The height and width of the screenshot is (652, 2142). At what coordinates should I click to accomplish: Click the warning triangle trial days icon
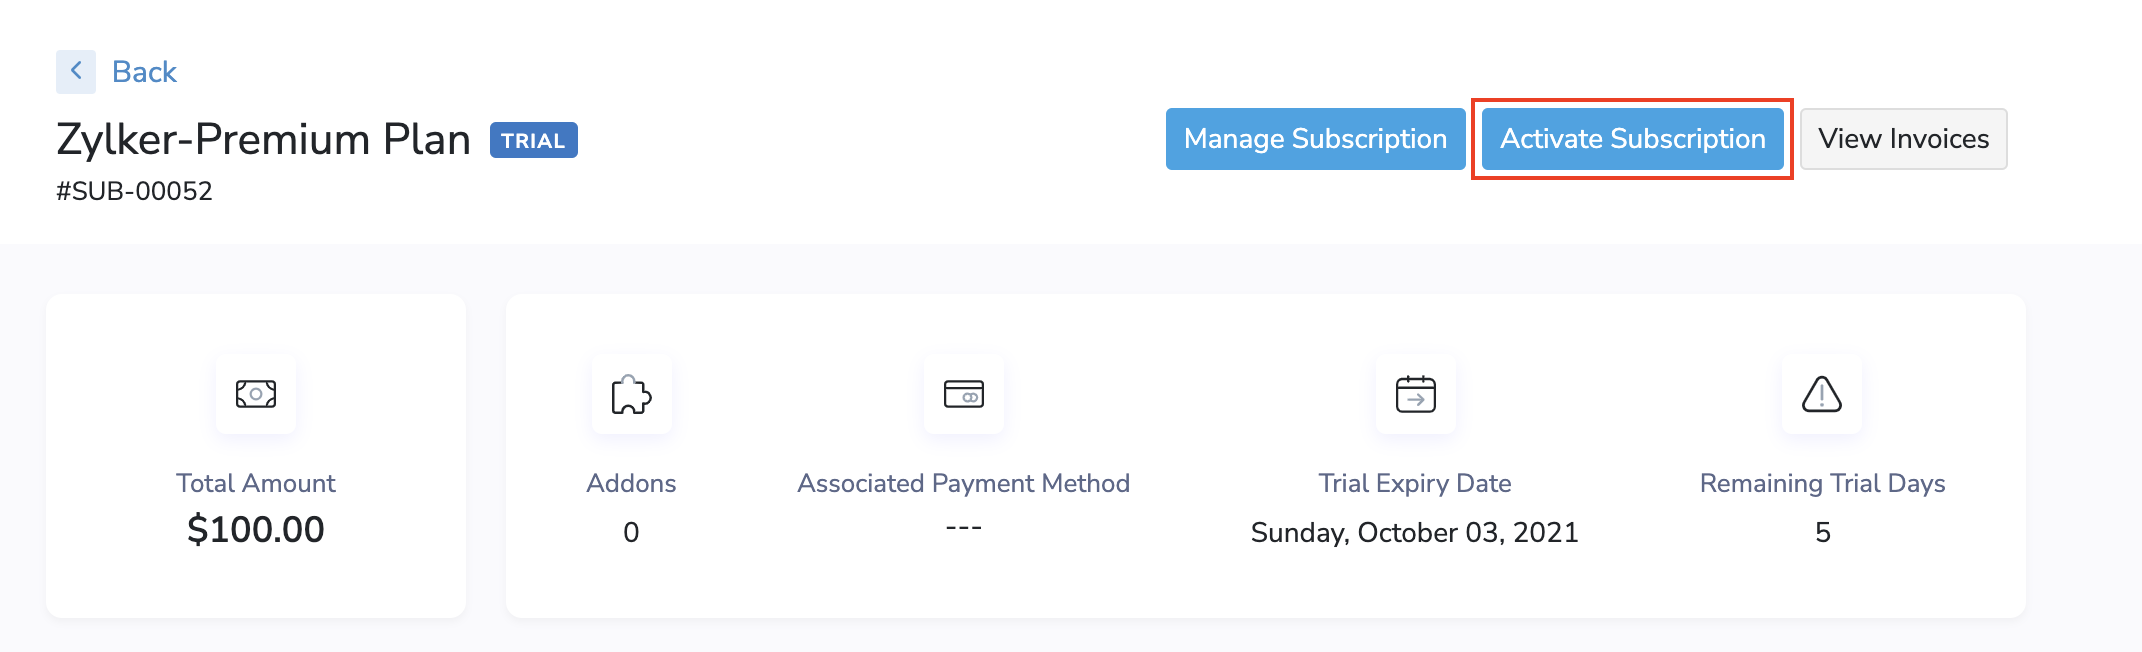pos(1822,395)
